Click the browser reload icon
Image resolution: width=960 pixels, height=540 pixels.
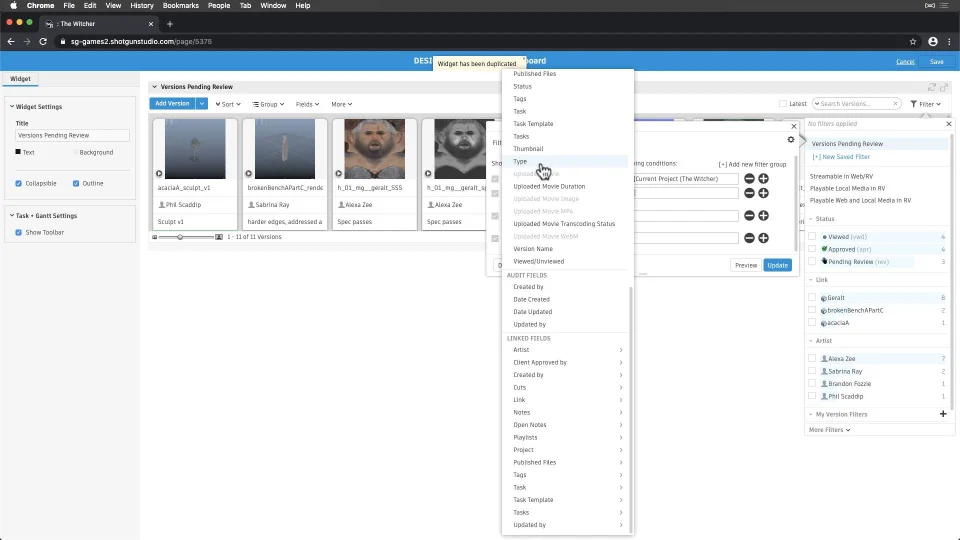pos(43,42)
